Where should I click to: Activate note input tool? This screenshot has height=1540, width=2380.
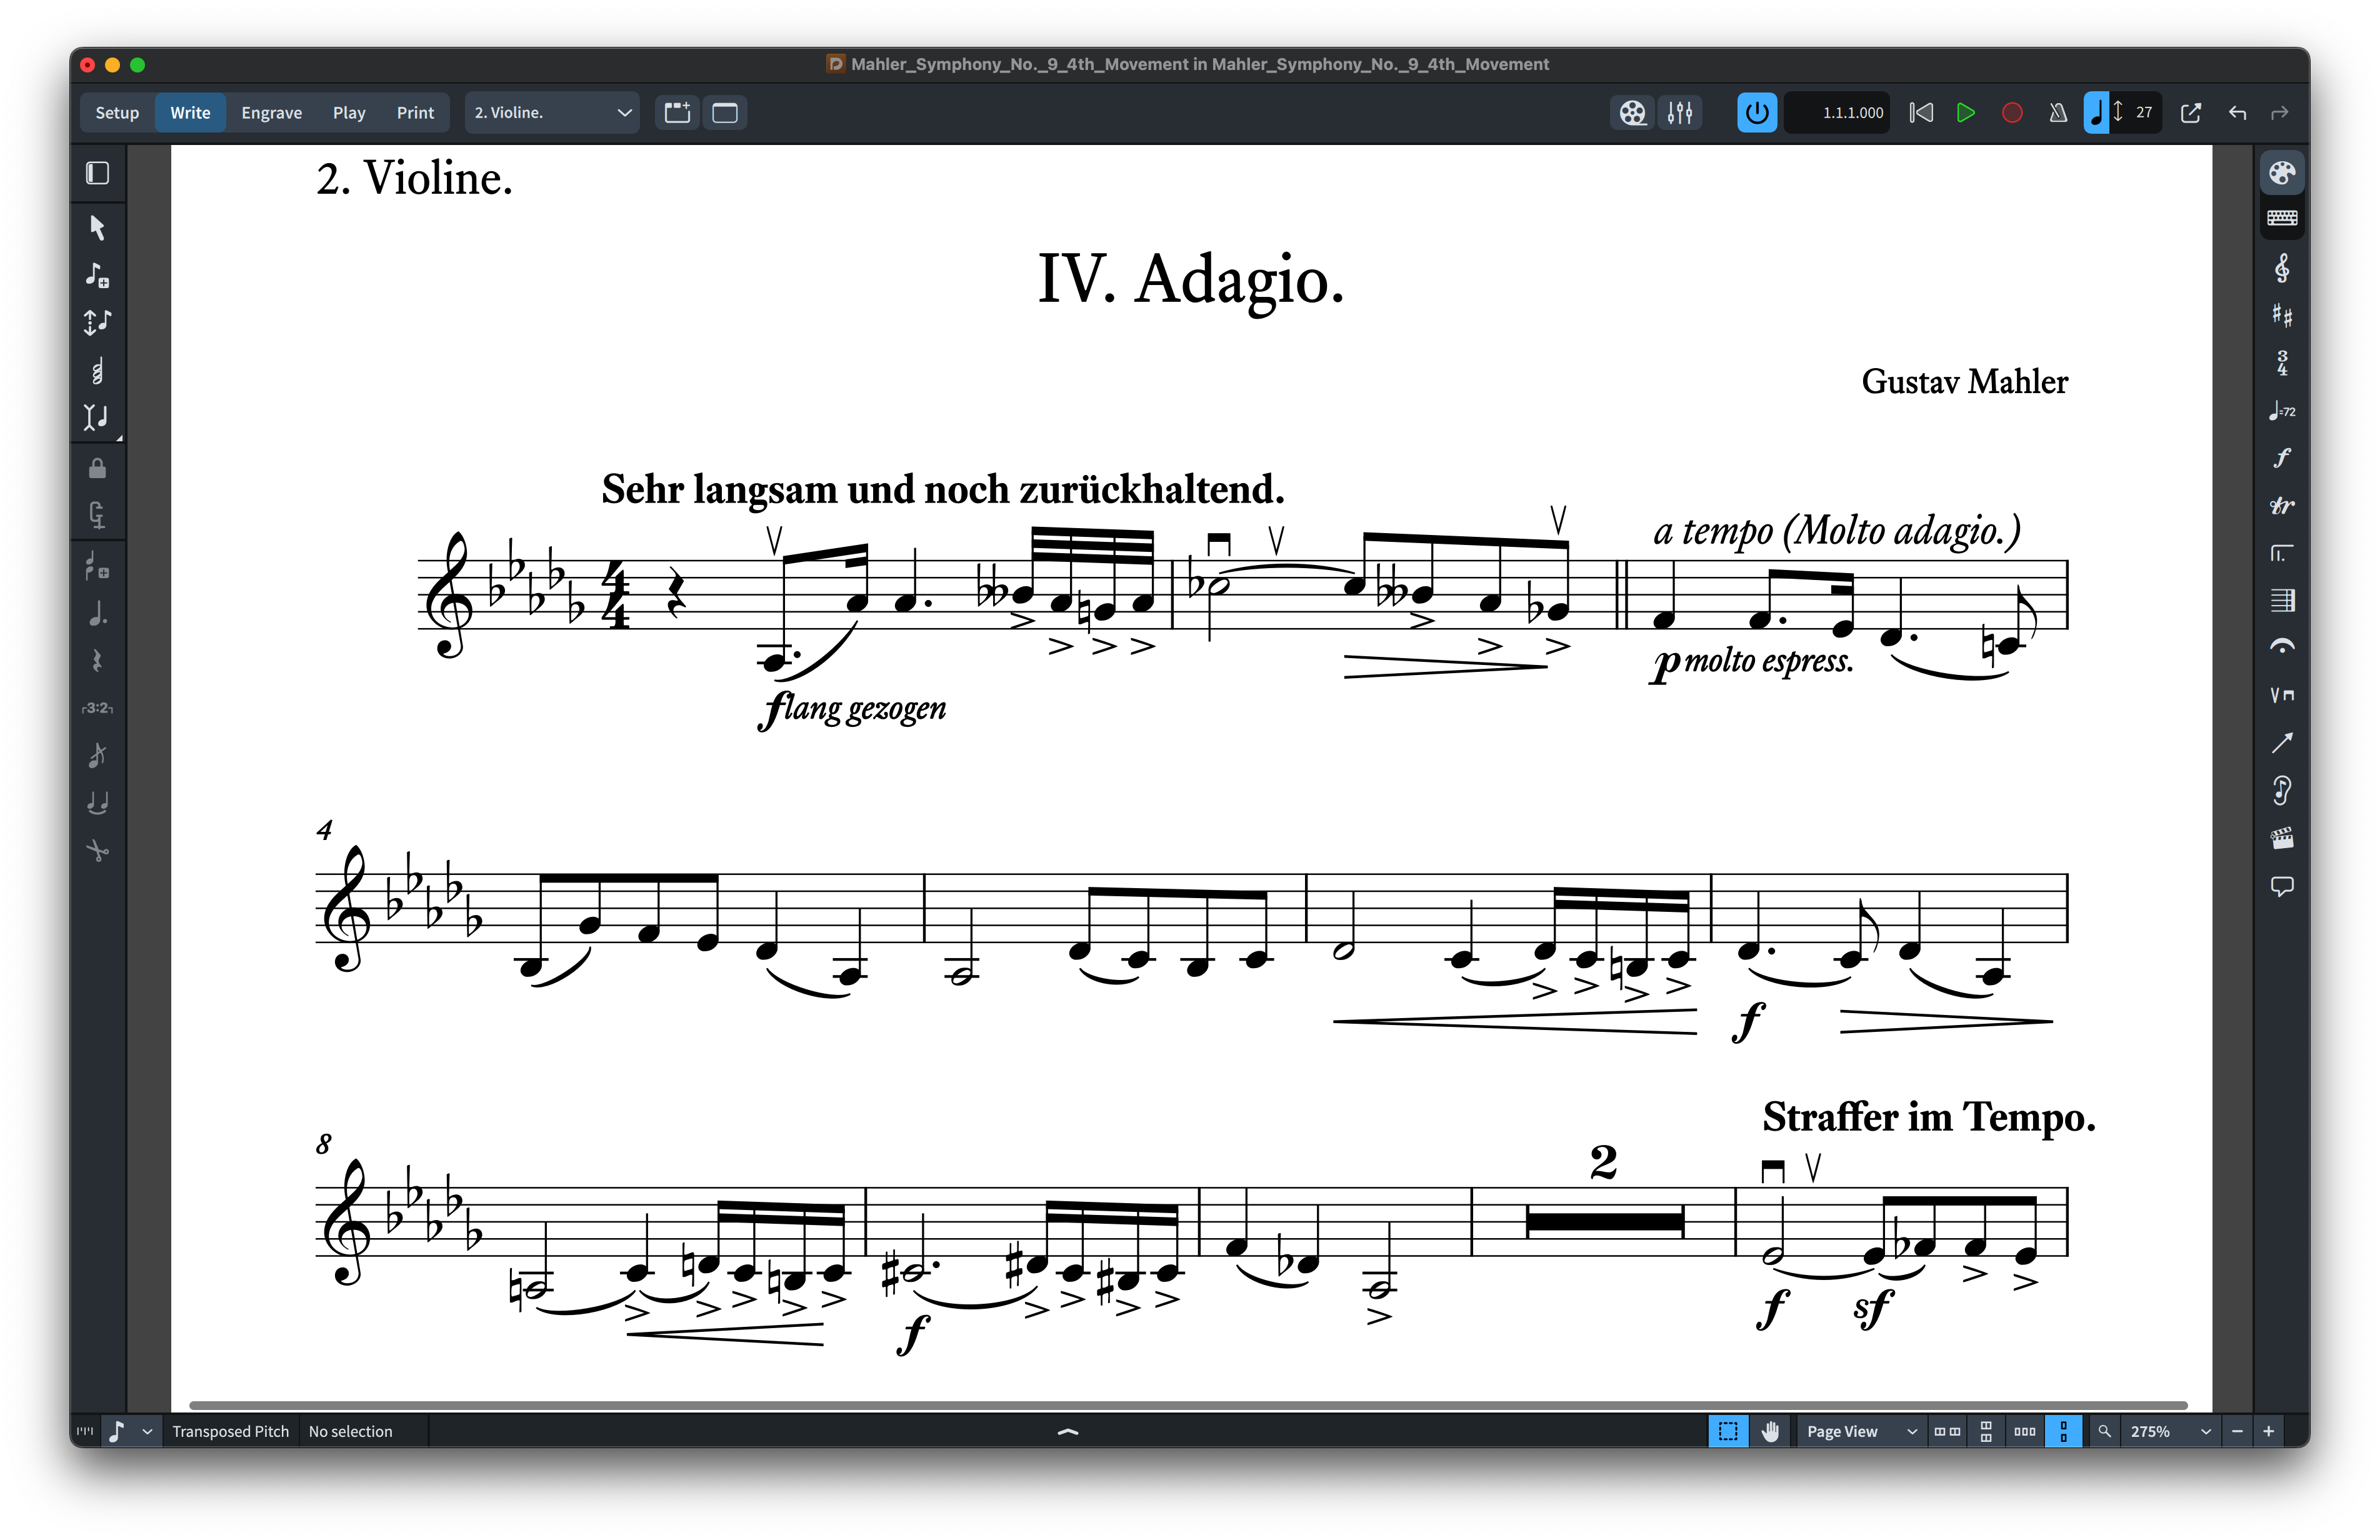[x=97, y=274]
